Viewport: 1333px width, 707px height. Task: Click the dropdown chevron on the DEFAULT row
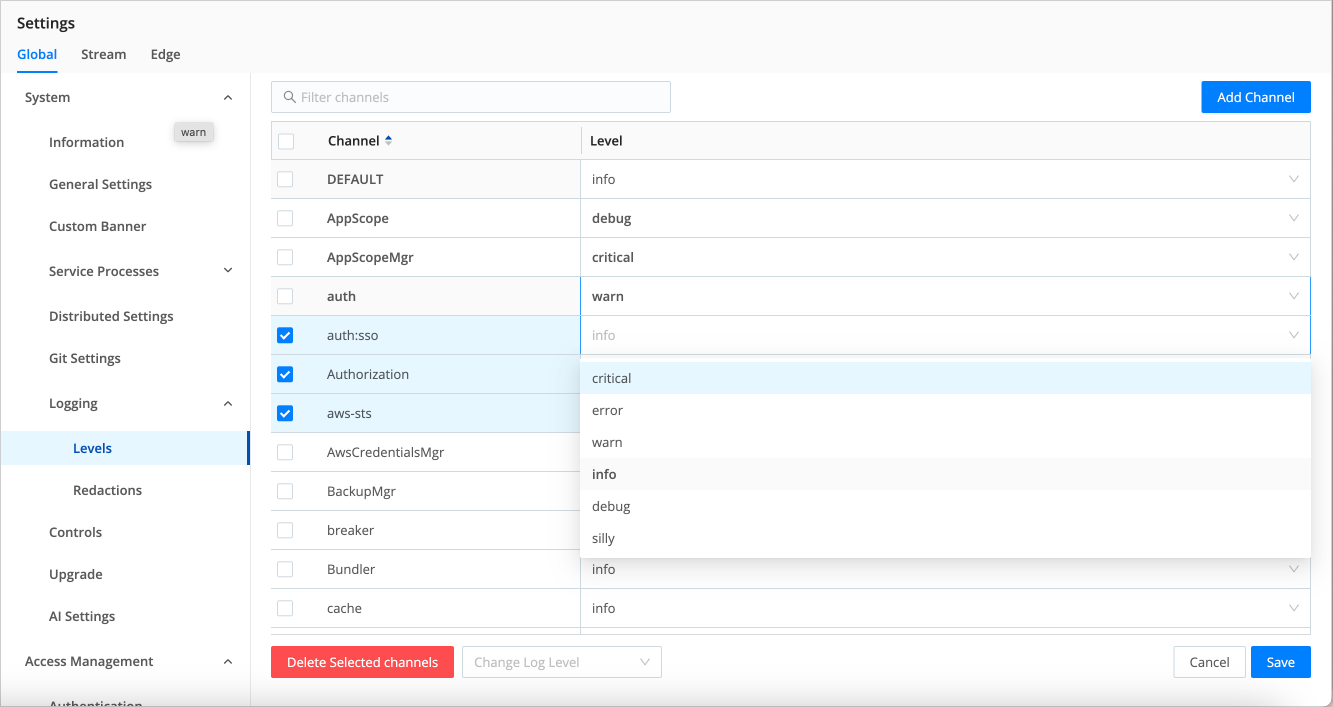point(1294,179)
